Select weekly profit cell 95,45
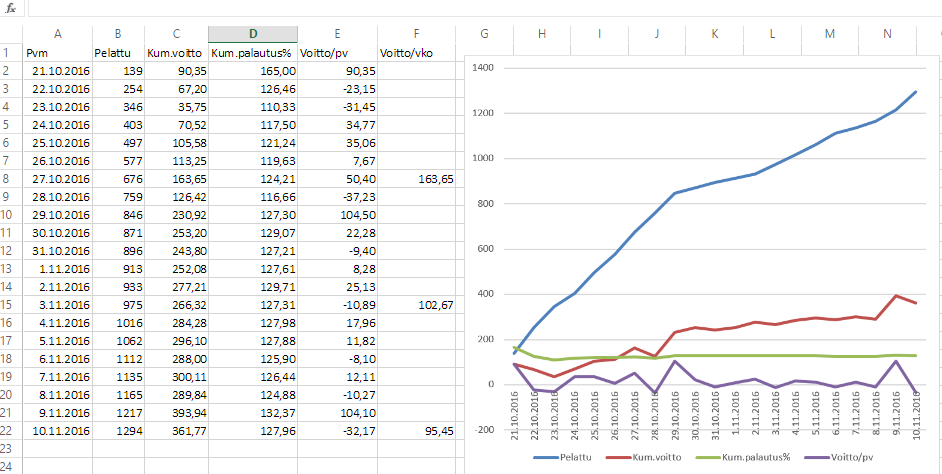The width and height of the screenshot is (942, 474). pyautogui.click(x=416, y=431)
